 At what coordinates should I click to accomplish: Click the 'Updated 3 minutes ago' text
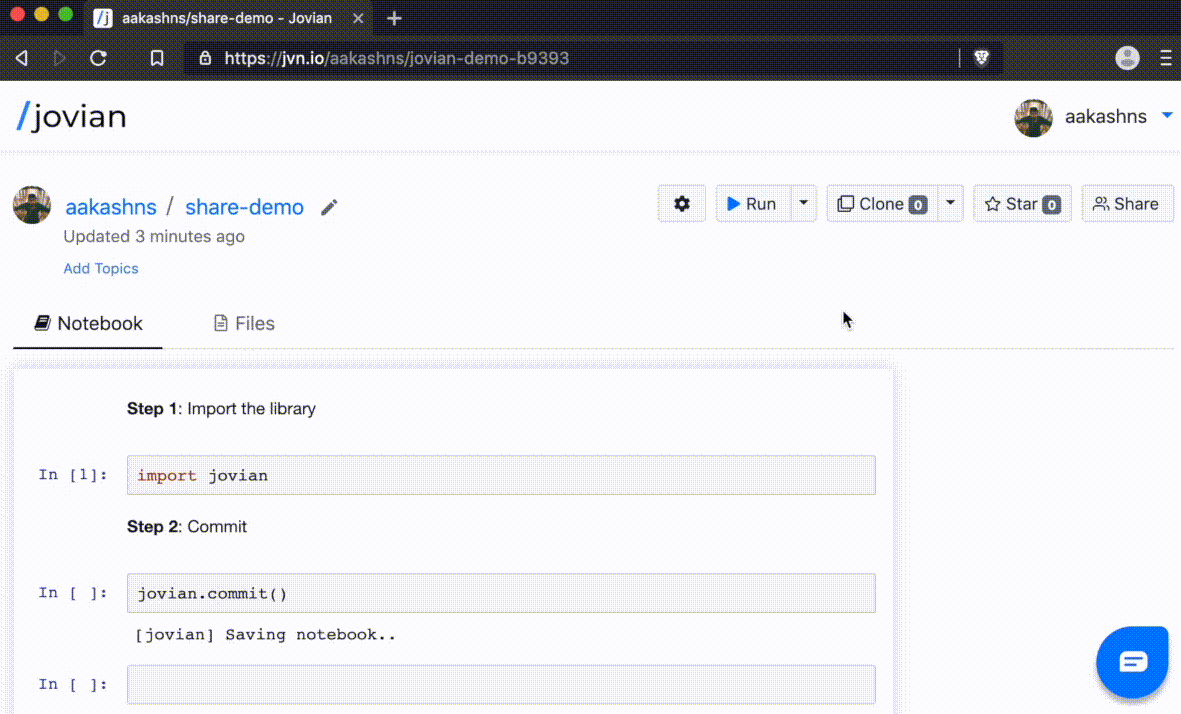[x=154, y=236]
